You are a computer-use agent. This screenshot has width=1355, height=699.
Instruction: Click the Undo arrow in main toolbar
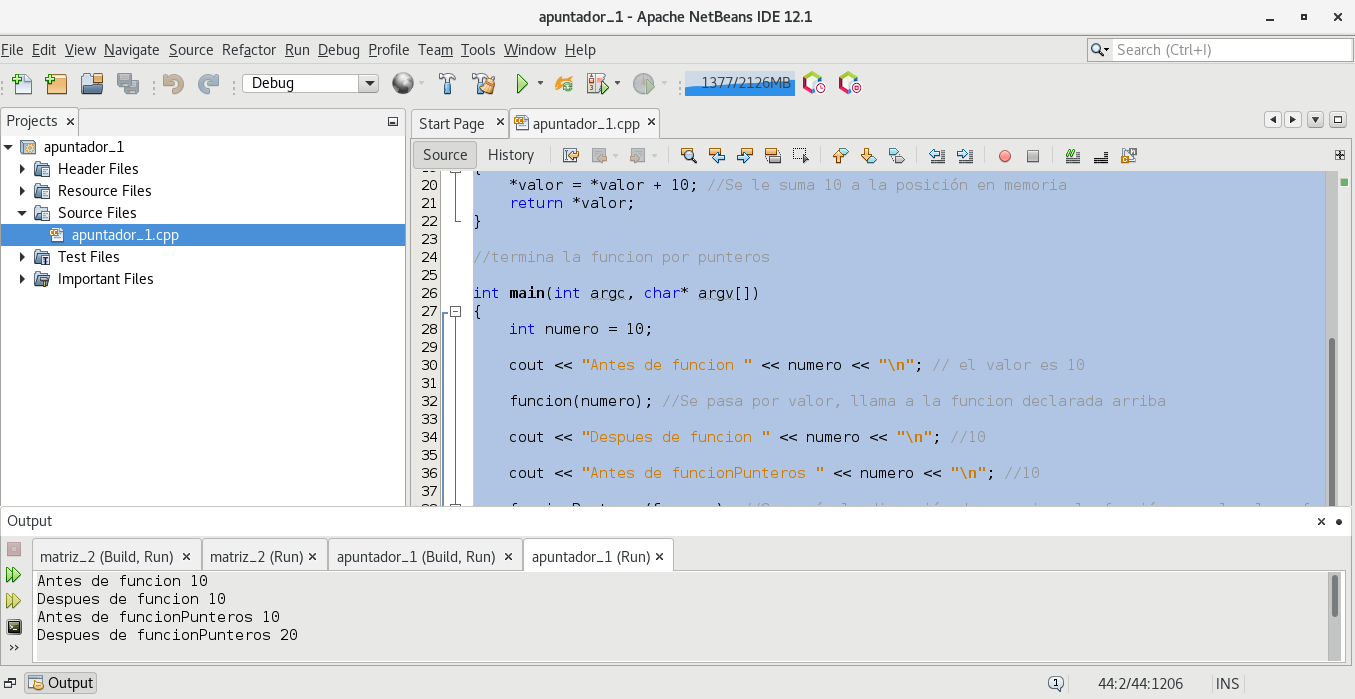pos(173,84)
